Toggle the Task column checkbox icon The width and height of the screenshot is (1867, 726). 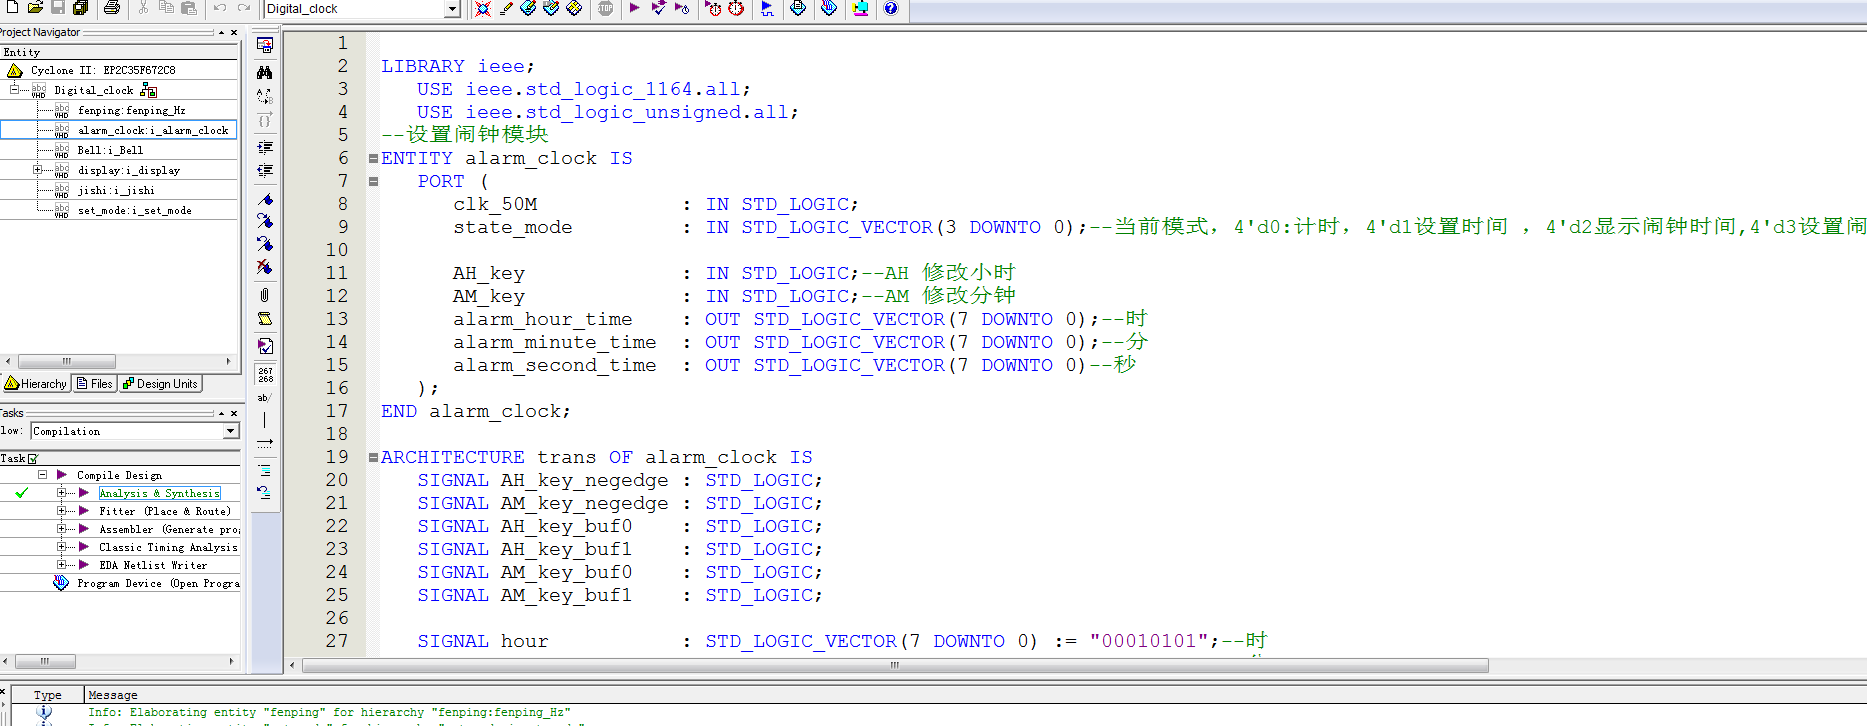[33, 459]
